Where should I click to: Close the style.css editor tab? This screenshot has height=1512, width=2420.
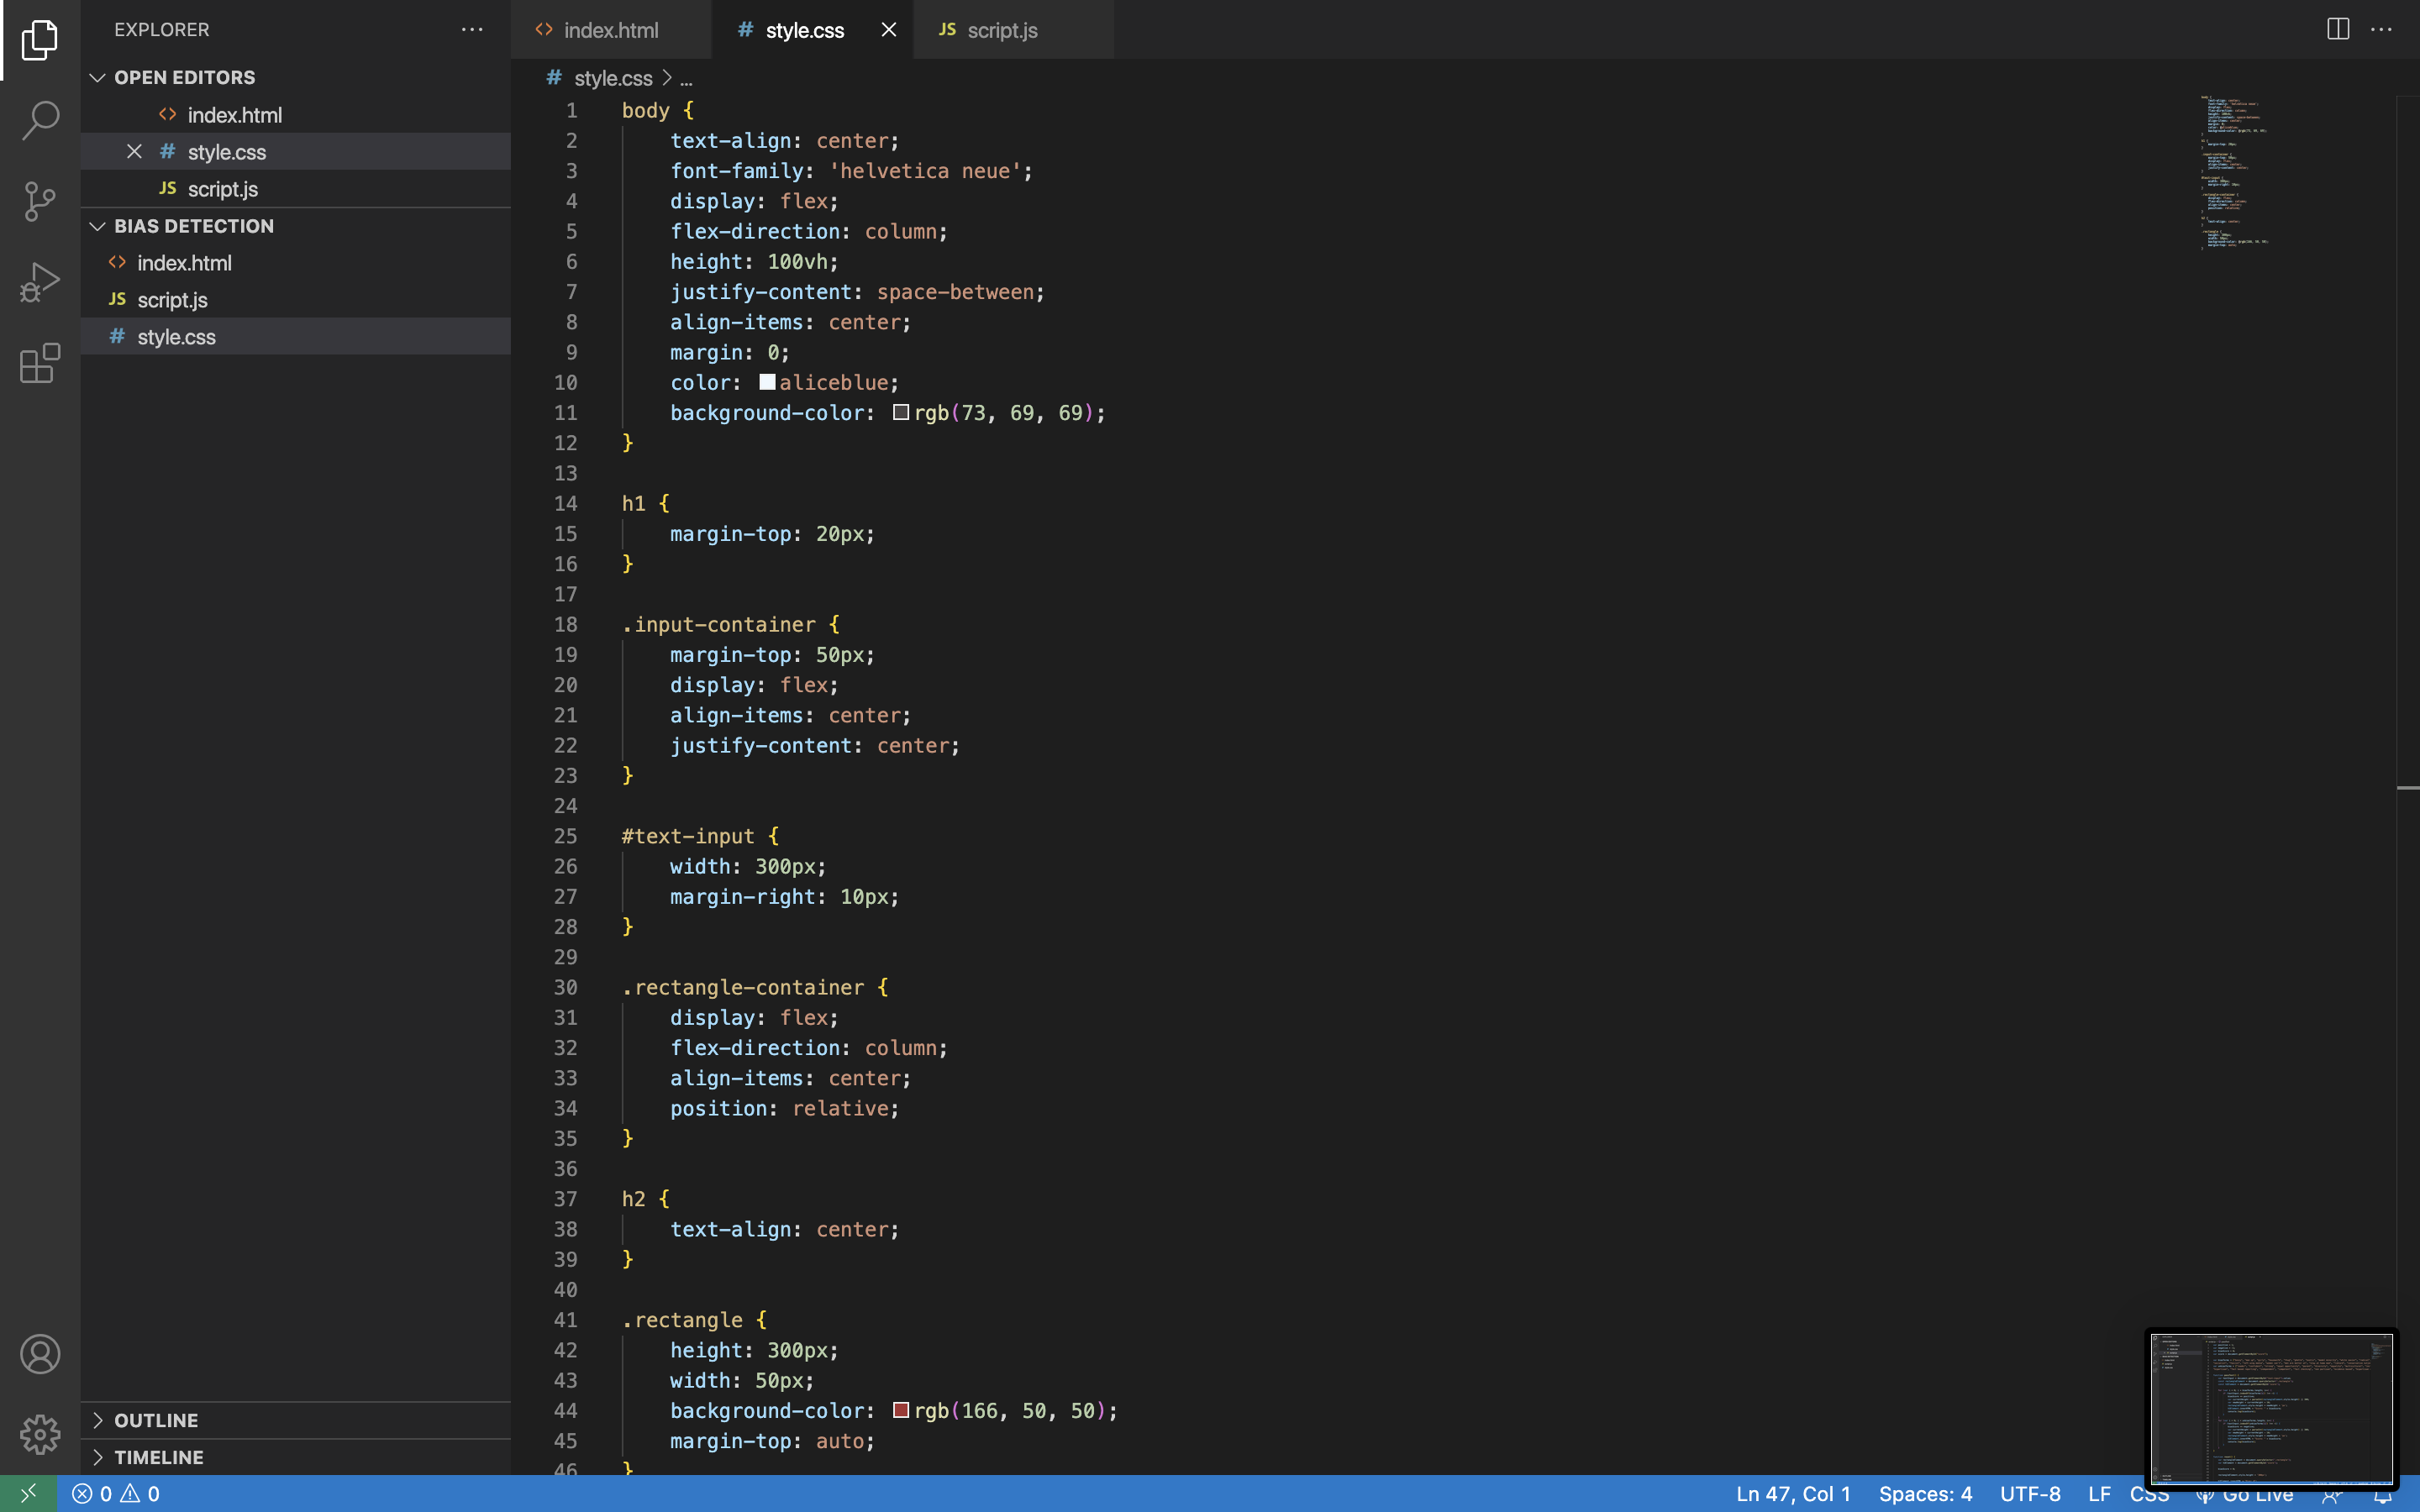point(888,30)
